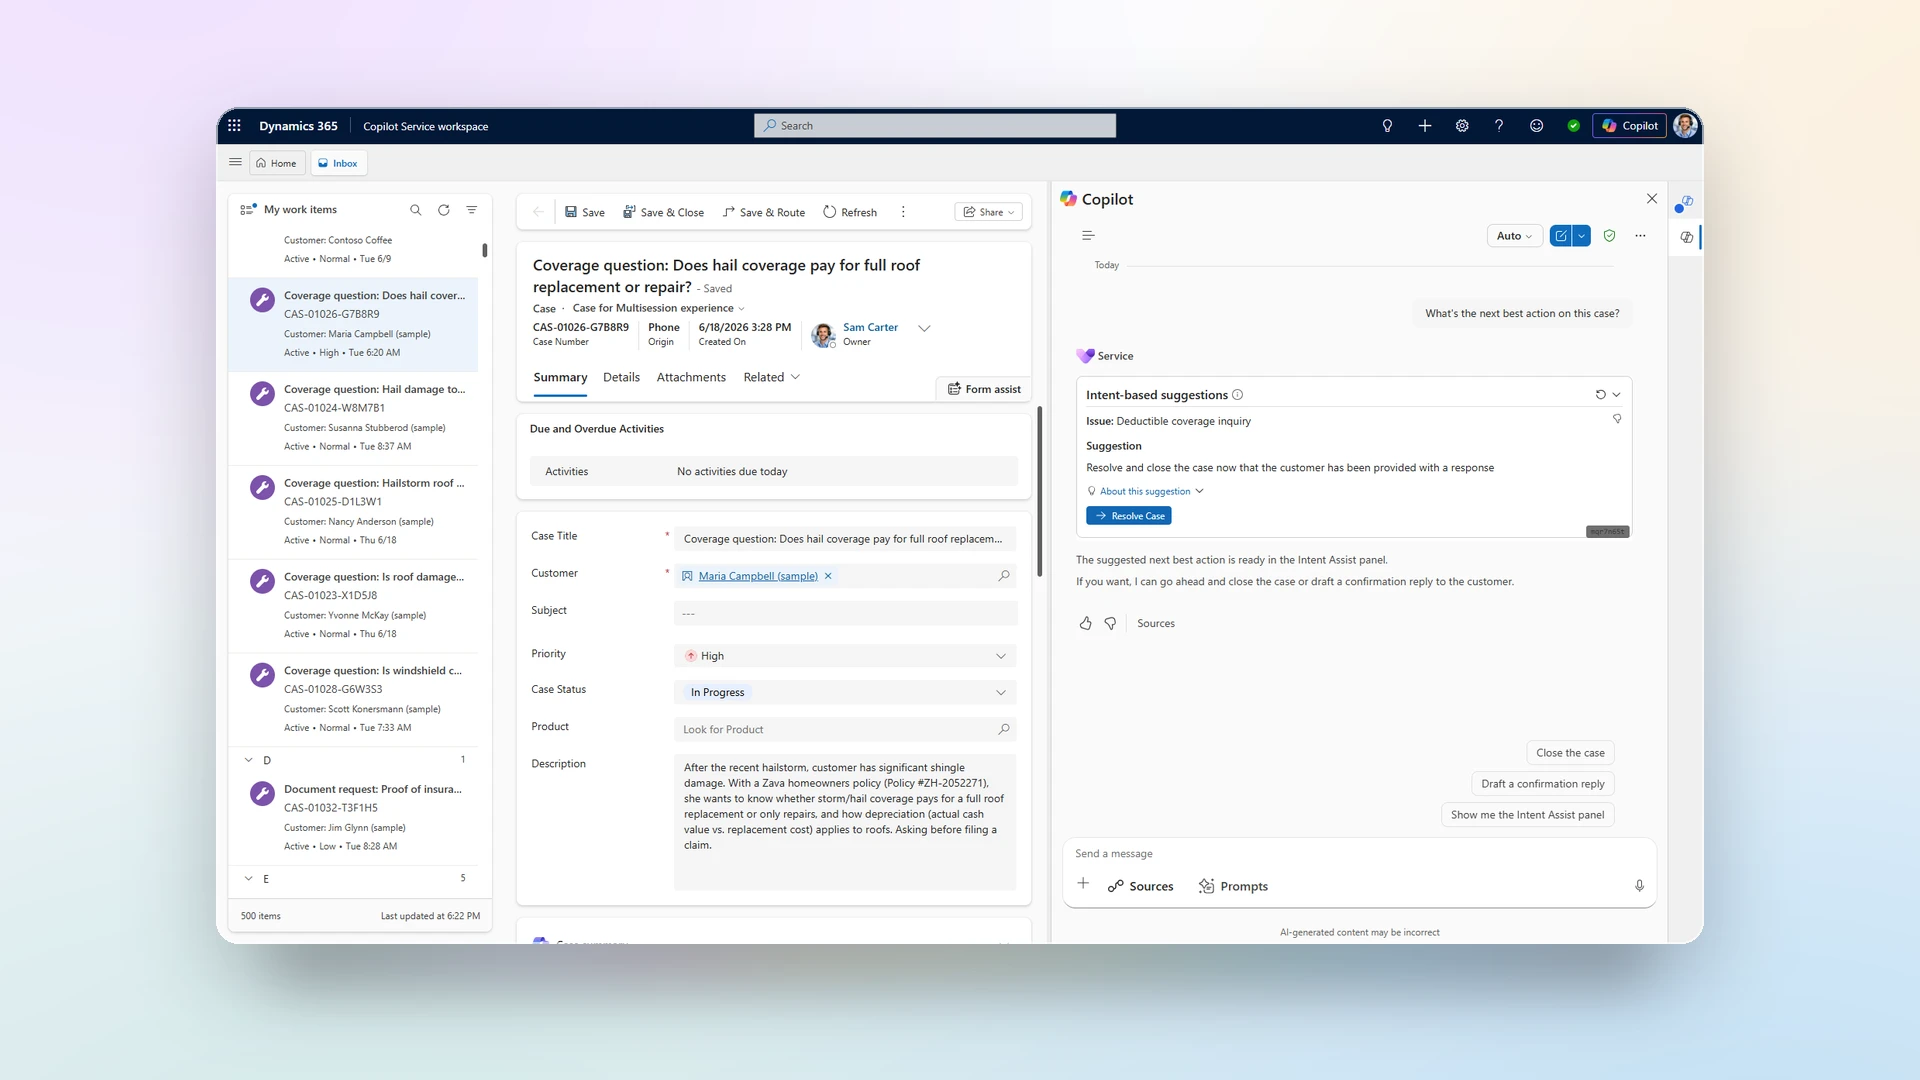The width and height of the screenshot is (1920, 1080).
Task: Choose Show me the Intent Assist panel
Action: click(1527, 815)
